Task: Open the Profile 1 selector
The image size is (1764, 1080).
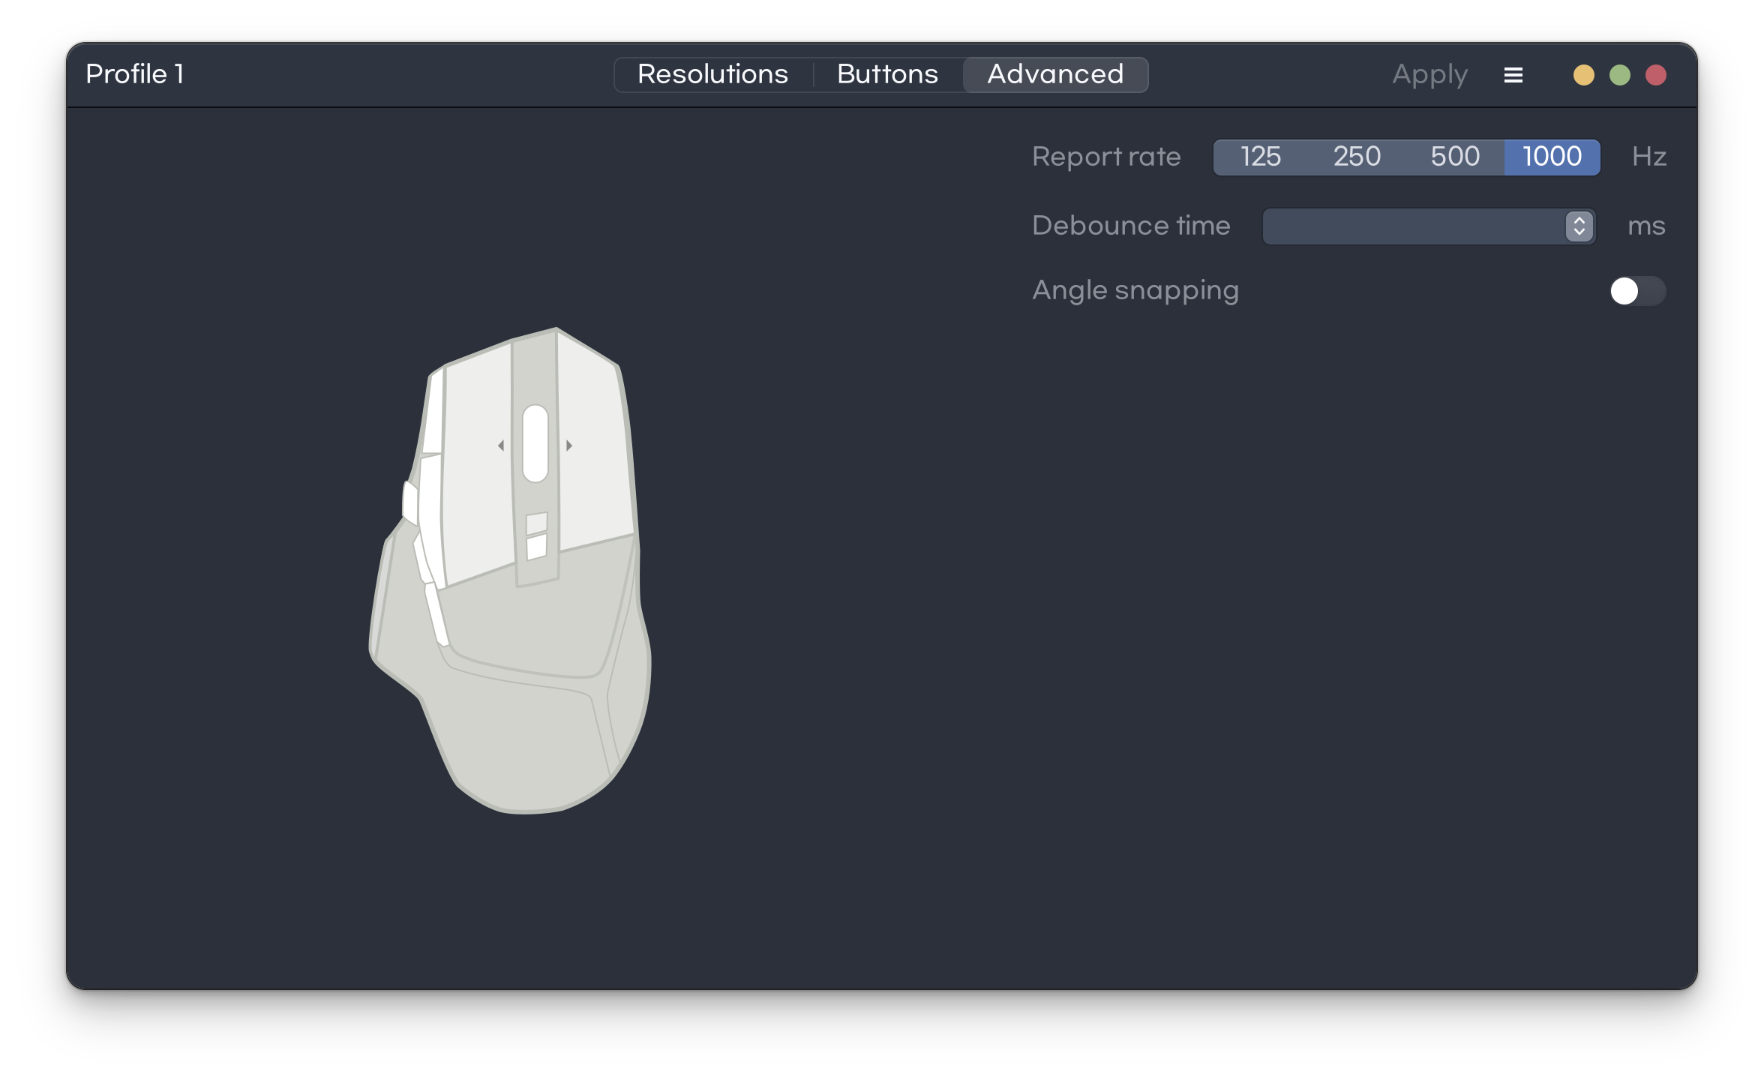Action: pyautogui.click(x=135, y=74)
